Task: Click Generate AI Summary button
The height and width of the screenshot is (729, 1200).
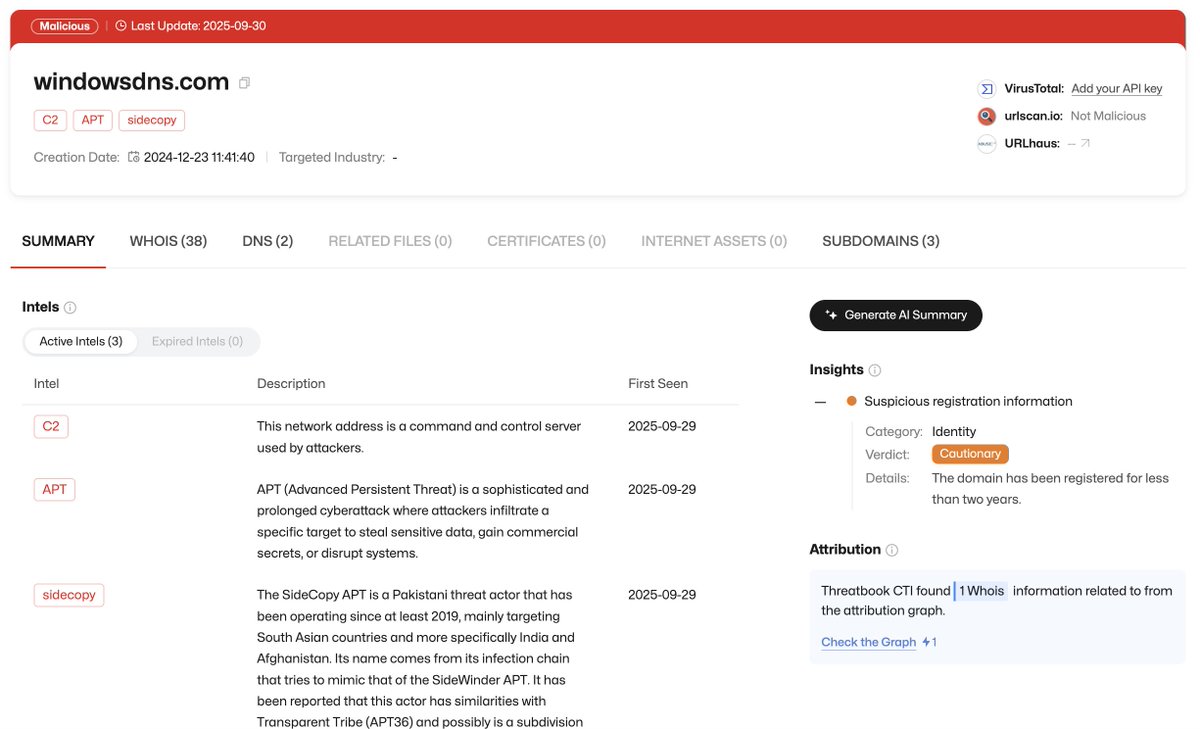Action: click(896, 315)
